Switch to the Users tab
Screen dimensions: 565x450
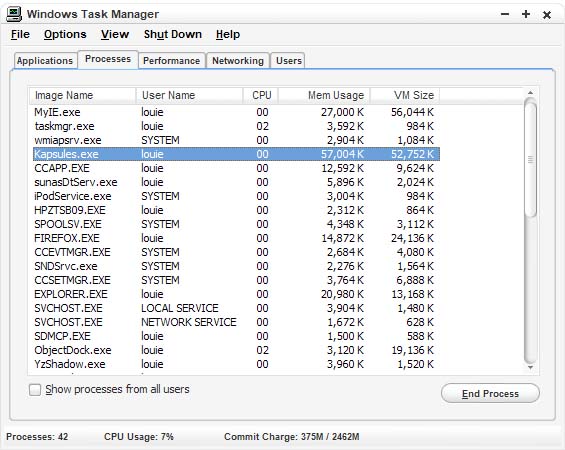point(289,61)
